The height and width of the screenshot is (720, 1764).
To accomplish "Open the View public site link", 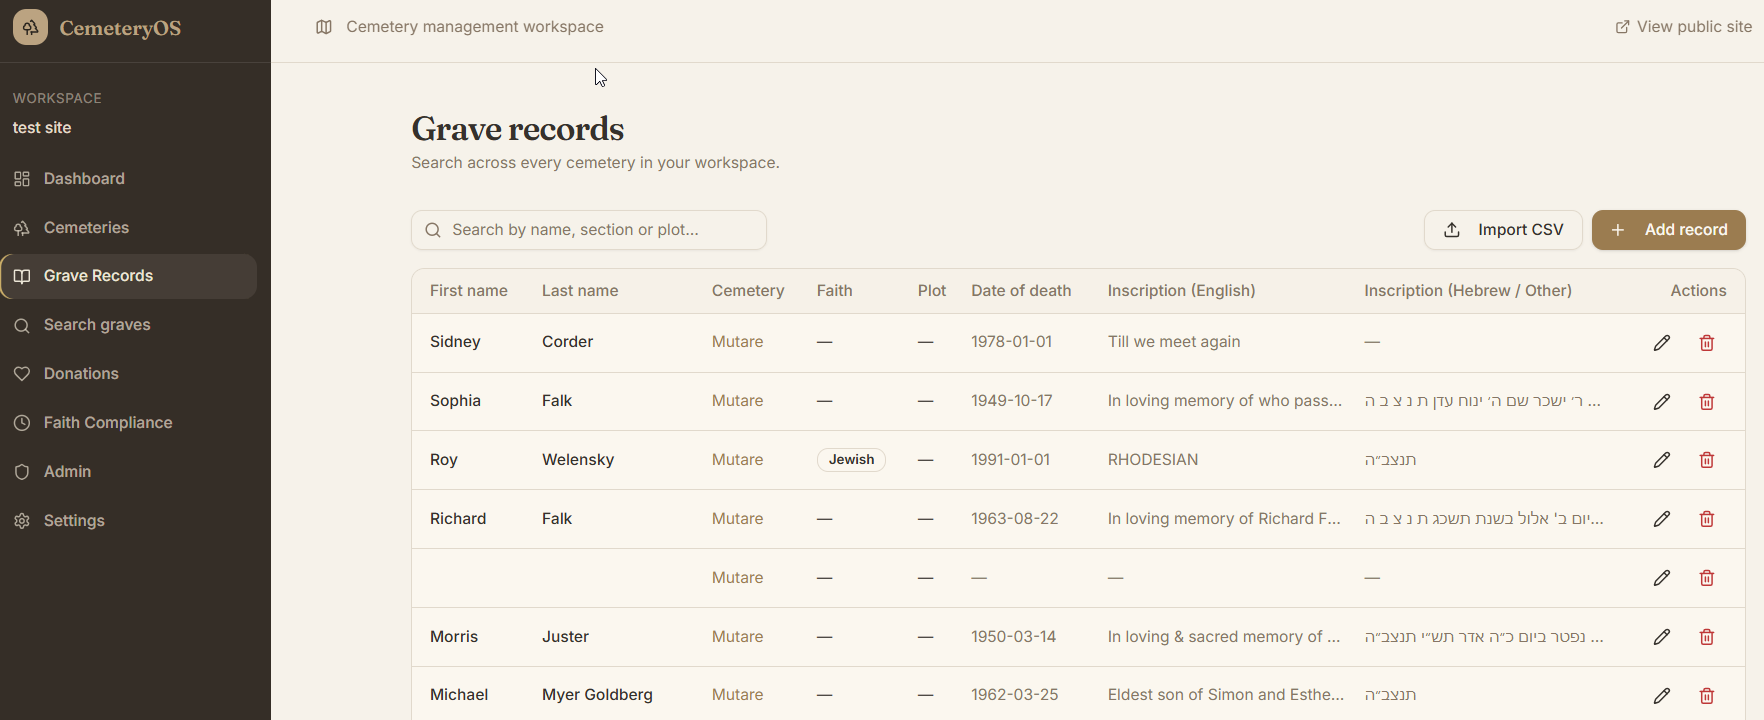I will pos(1684,27).
